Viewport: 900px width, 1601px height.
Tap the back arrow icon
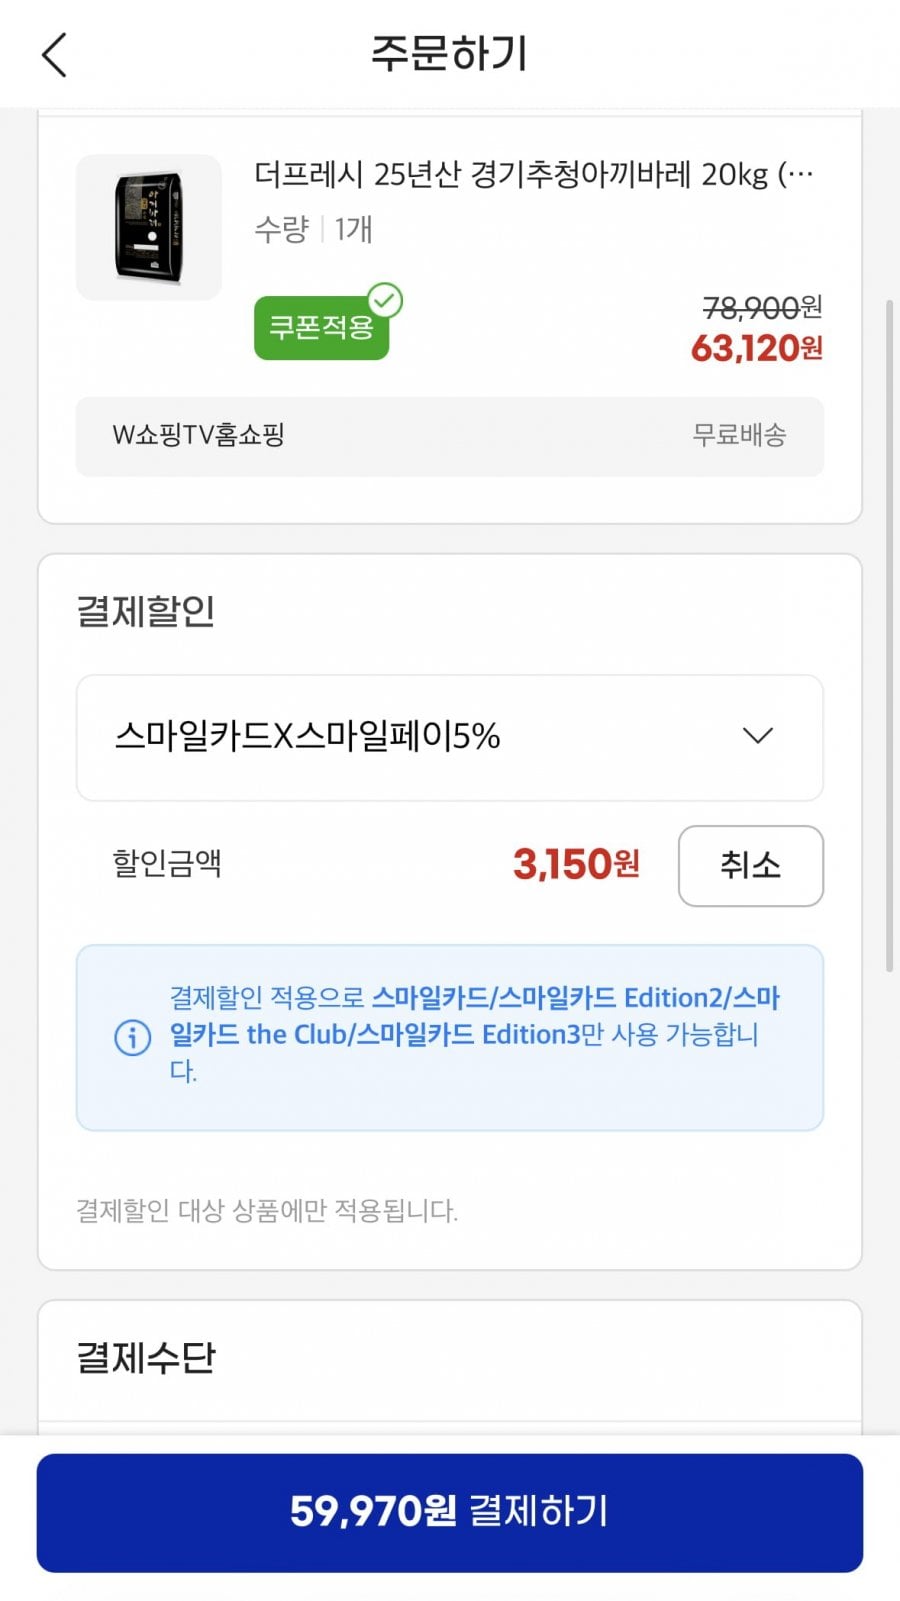55,54
